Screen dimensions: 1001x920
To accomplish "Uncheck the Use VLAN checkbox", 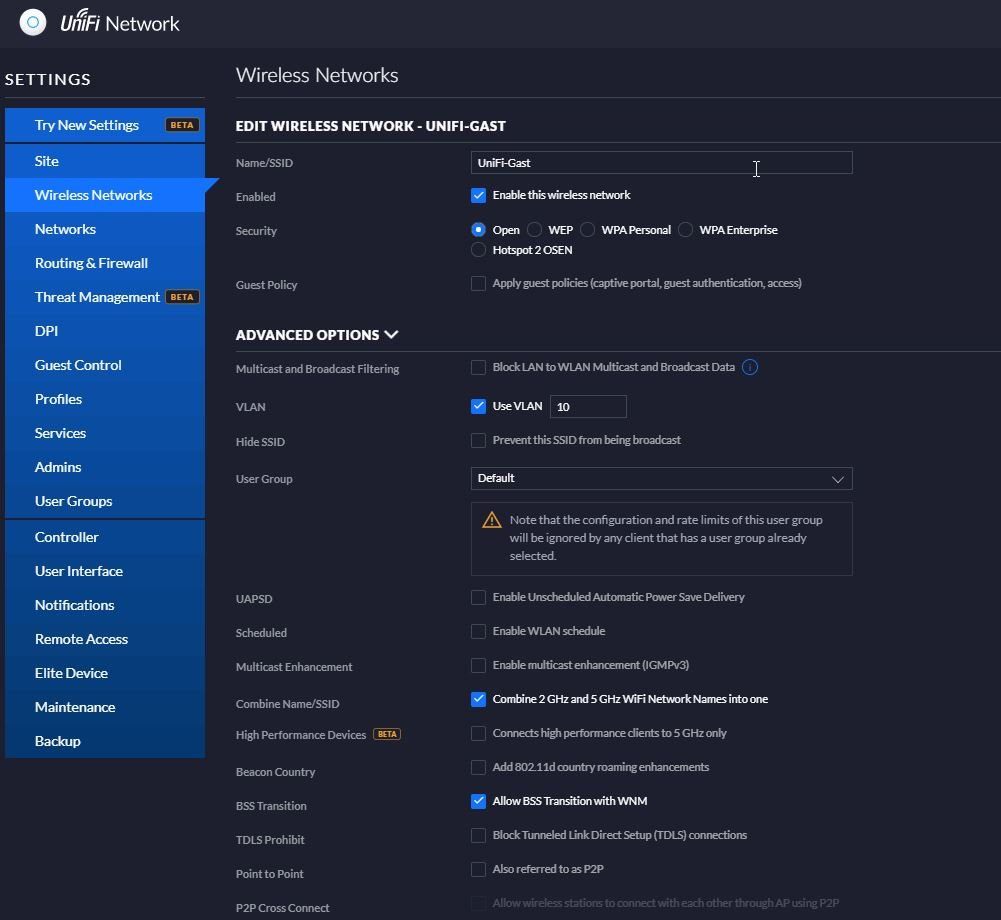I will [x=478, y=406].
